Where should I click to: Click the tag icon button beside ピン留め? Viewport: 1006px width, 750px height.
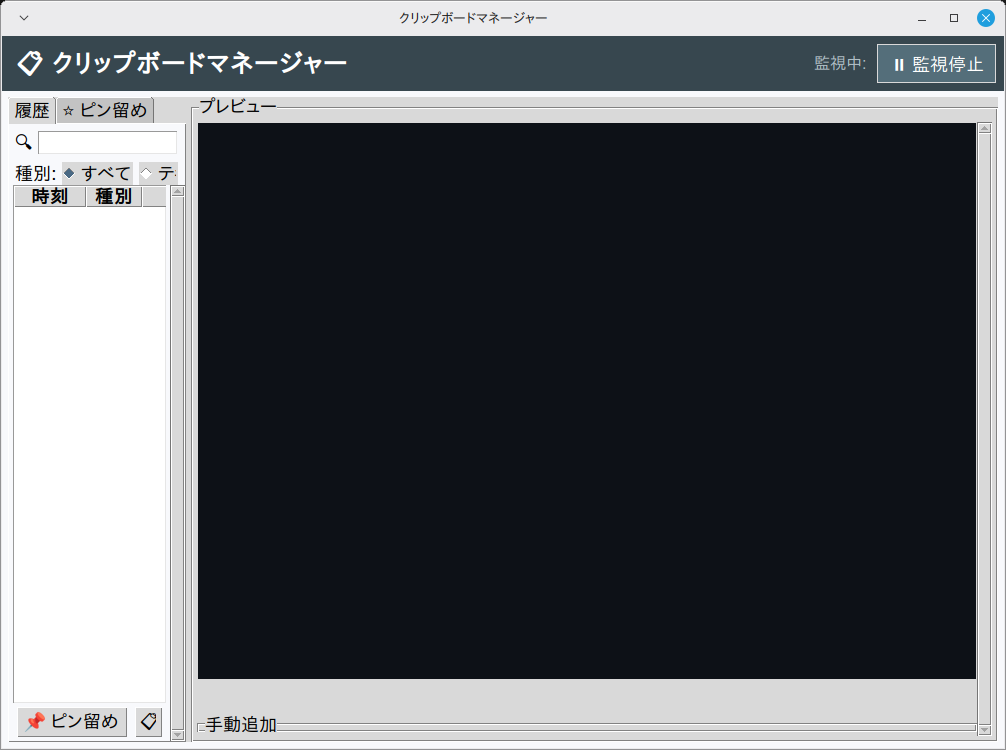pyautogui.click(x=149, y=722)
